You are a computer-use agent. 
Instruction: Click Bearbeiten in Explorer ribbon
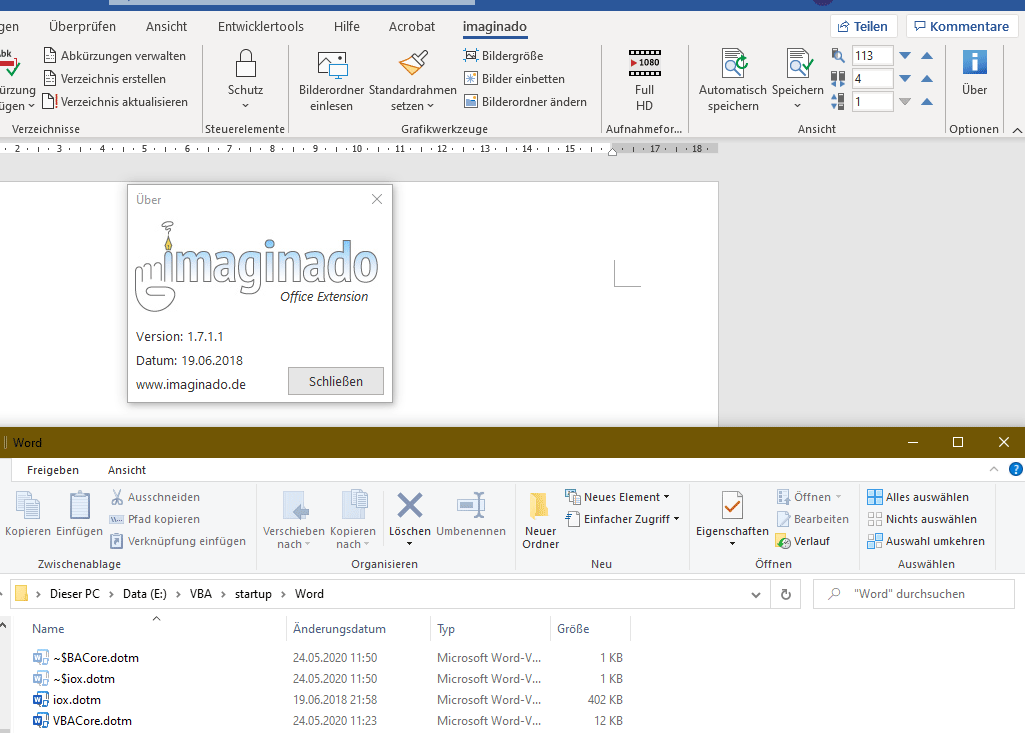pos(813,519)
